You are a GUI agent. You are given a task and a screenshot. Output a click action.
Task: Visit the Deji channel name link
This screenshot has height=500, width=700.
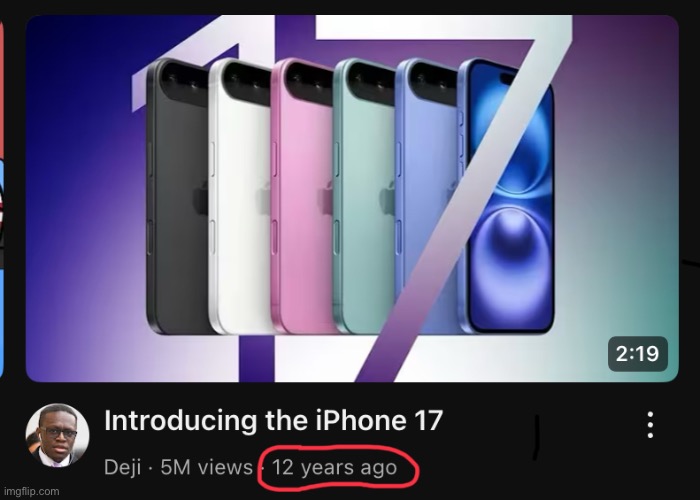(122, 467)
